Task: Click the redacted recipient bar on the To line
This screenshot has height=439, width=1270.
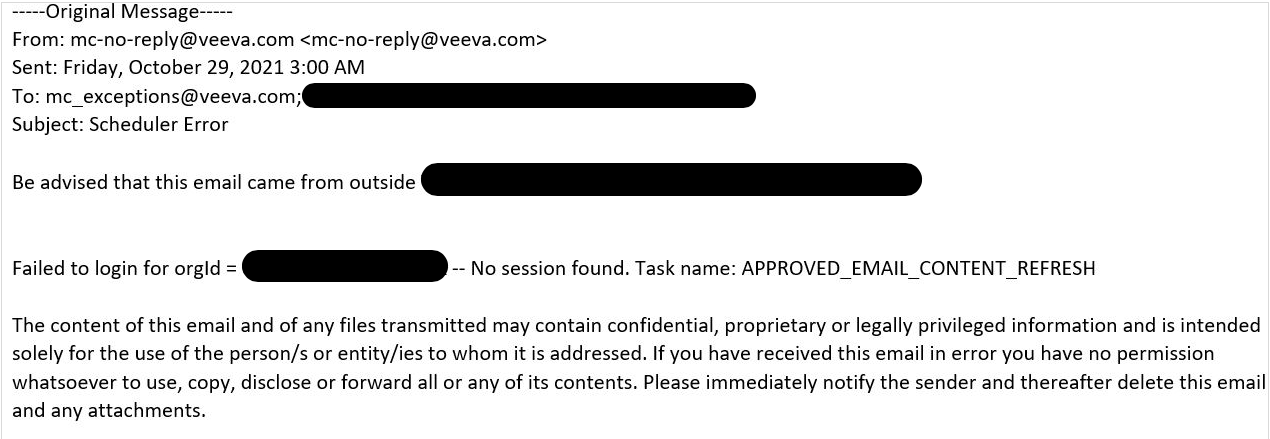Action: [528, 97]
